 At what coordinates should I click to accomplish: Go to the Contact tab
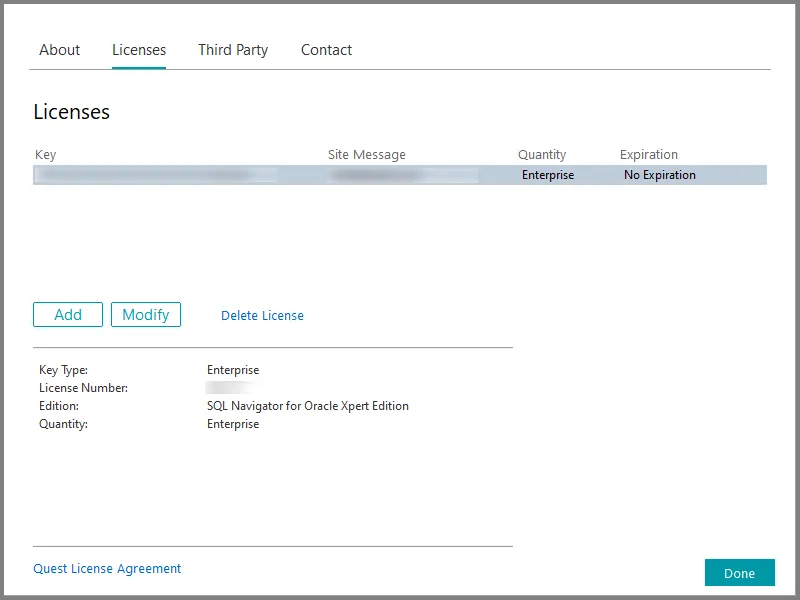click(x=327, y=50)
